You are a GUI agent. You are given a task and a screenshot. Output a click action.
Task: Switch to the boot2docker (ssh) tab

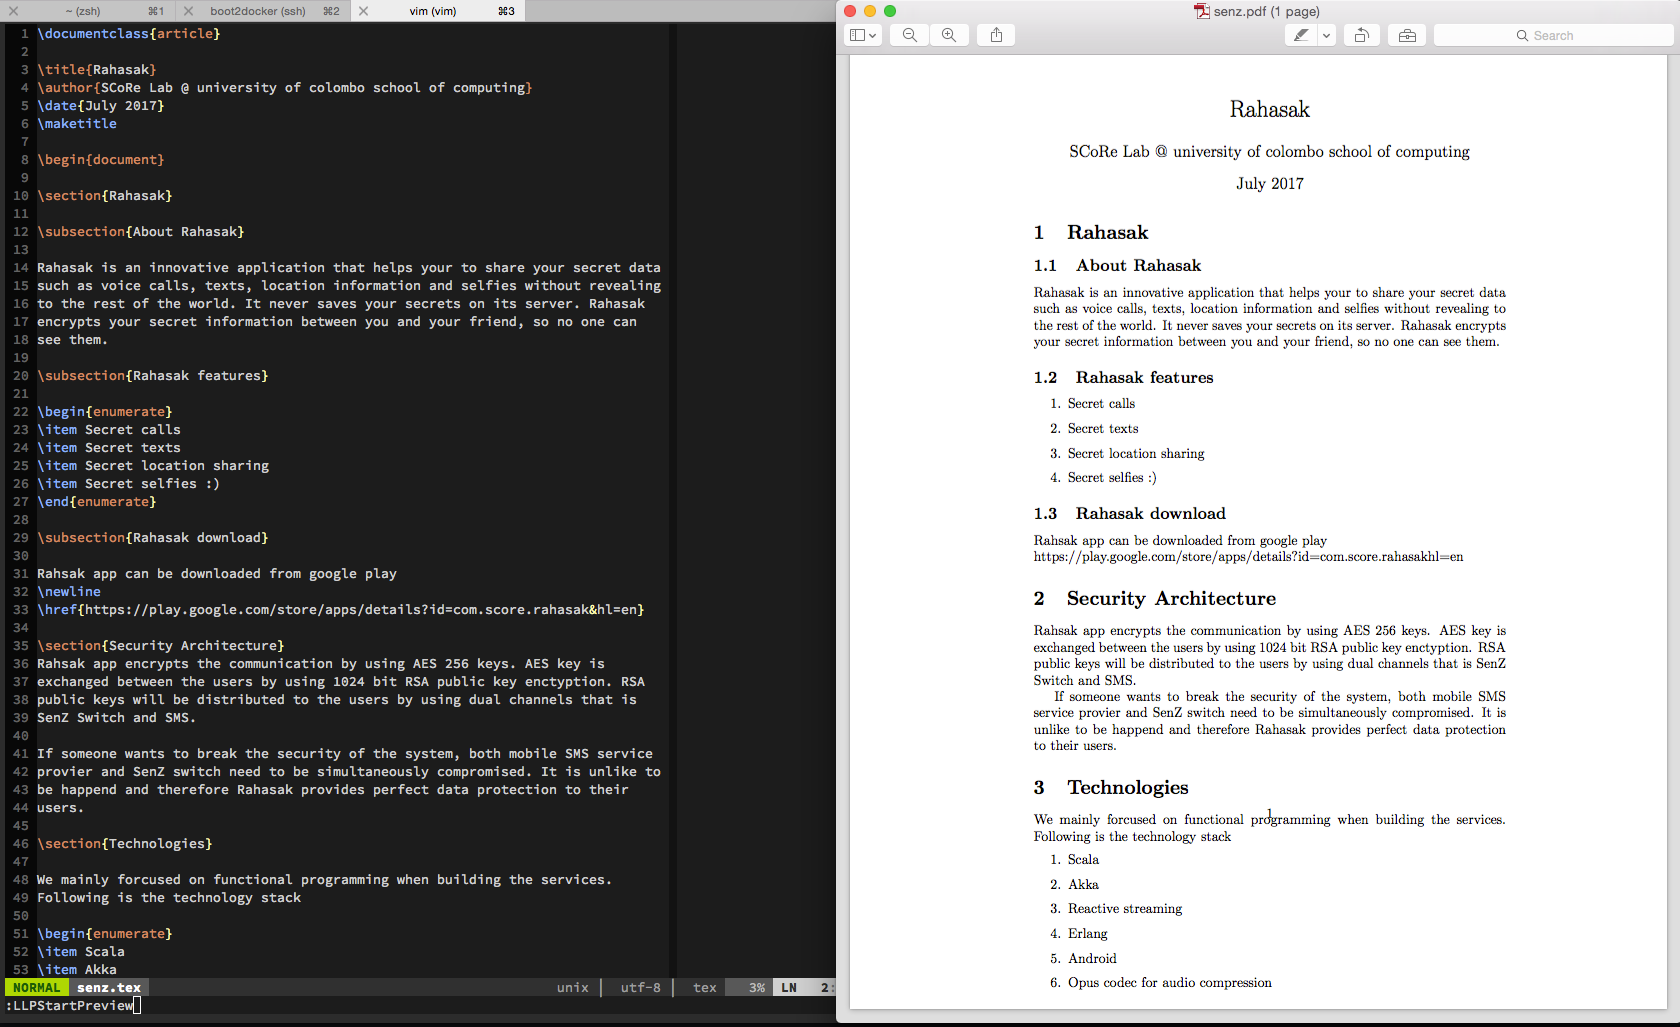(x=258, y=11)
